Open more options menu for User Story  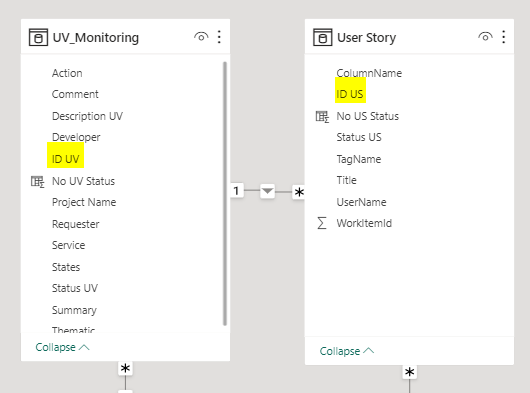[503, 37]
